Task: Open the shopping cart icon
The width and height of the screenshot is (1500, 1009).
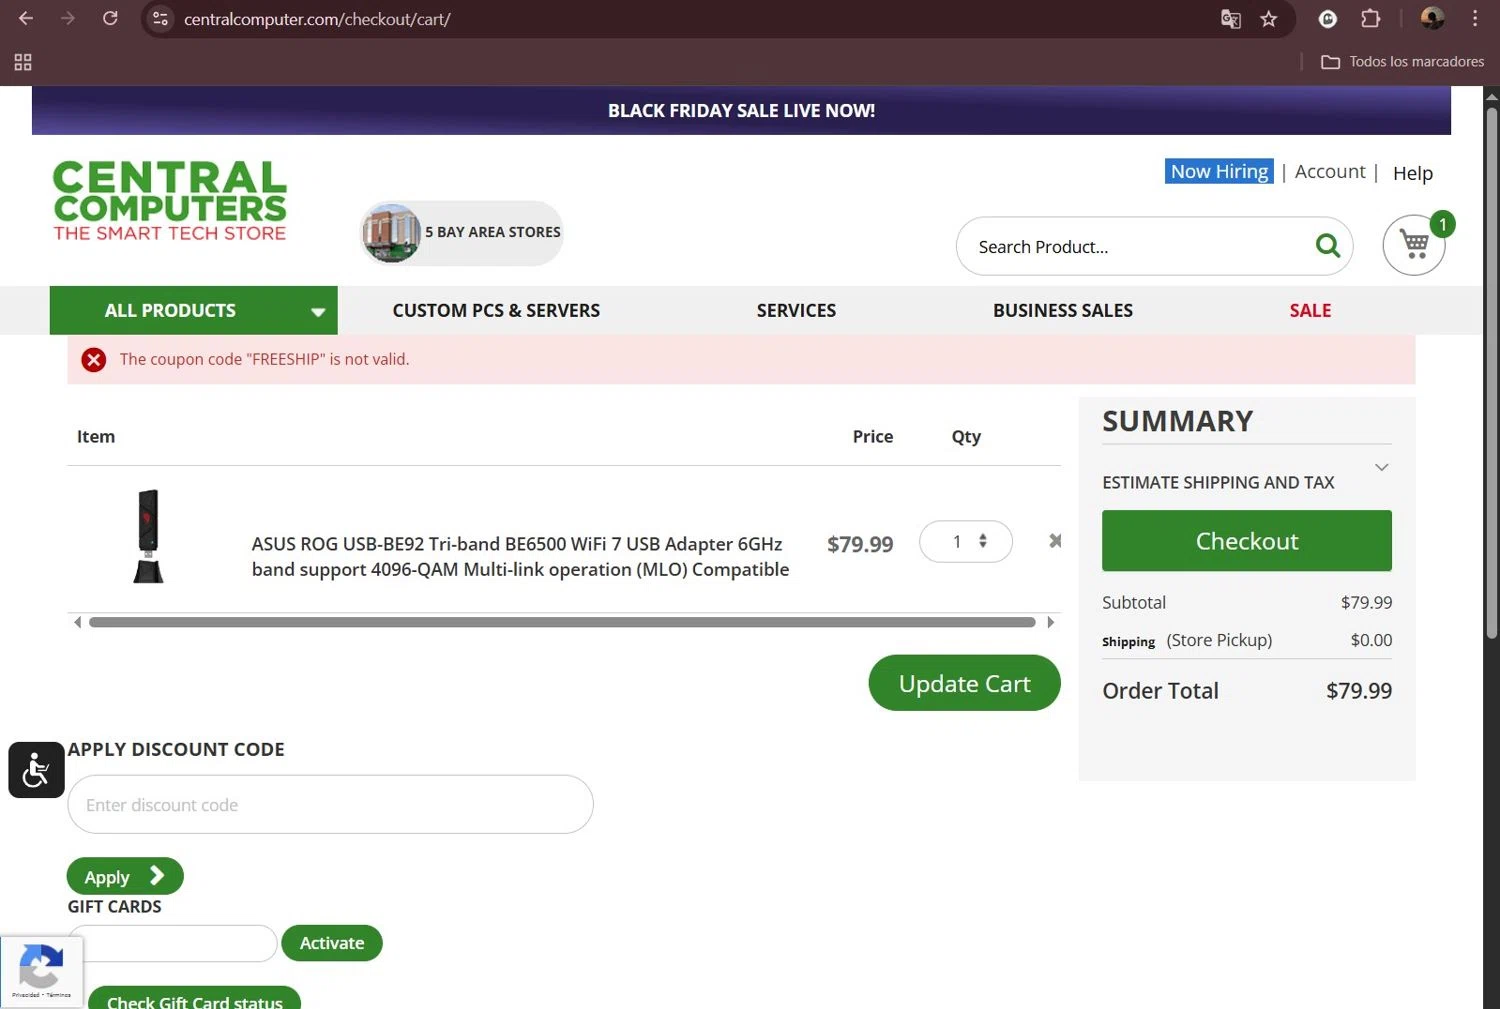Action: pos(1414,244)
